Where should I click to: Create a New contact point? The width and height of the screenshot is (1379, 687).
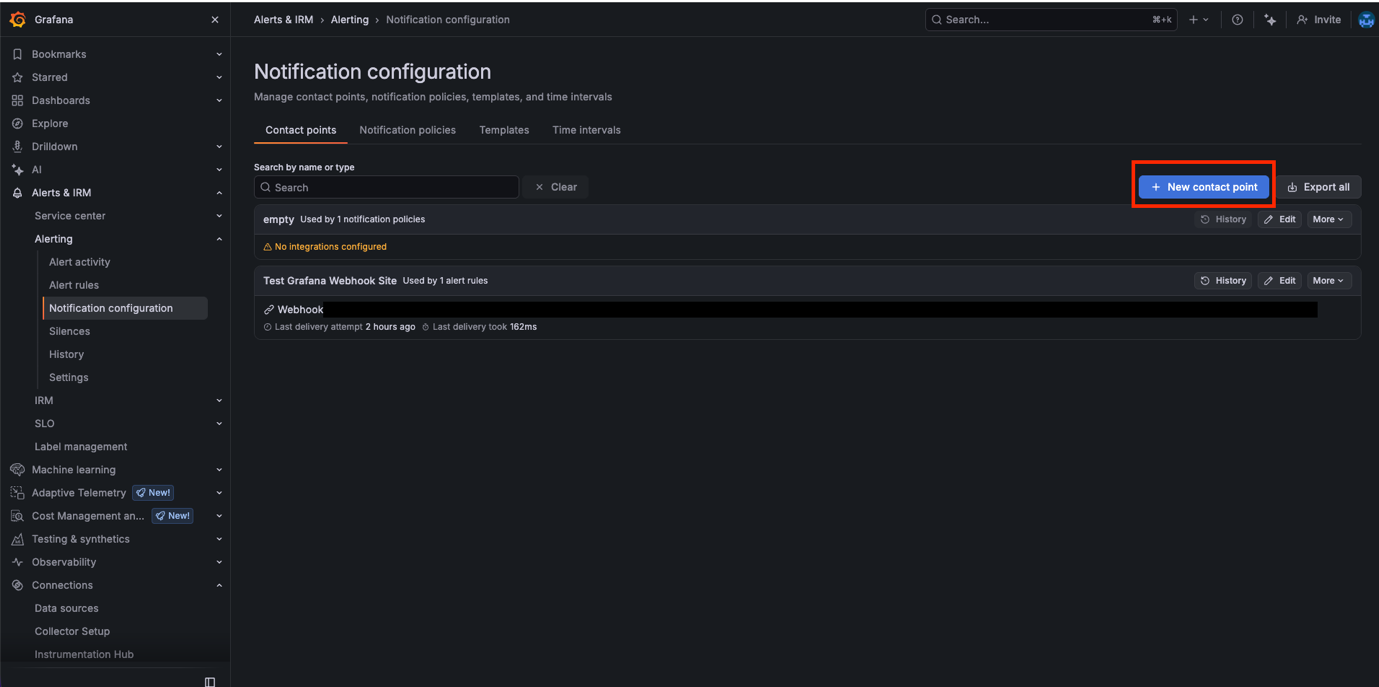click(1204, 187)
